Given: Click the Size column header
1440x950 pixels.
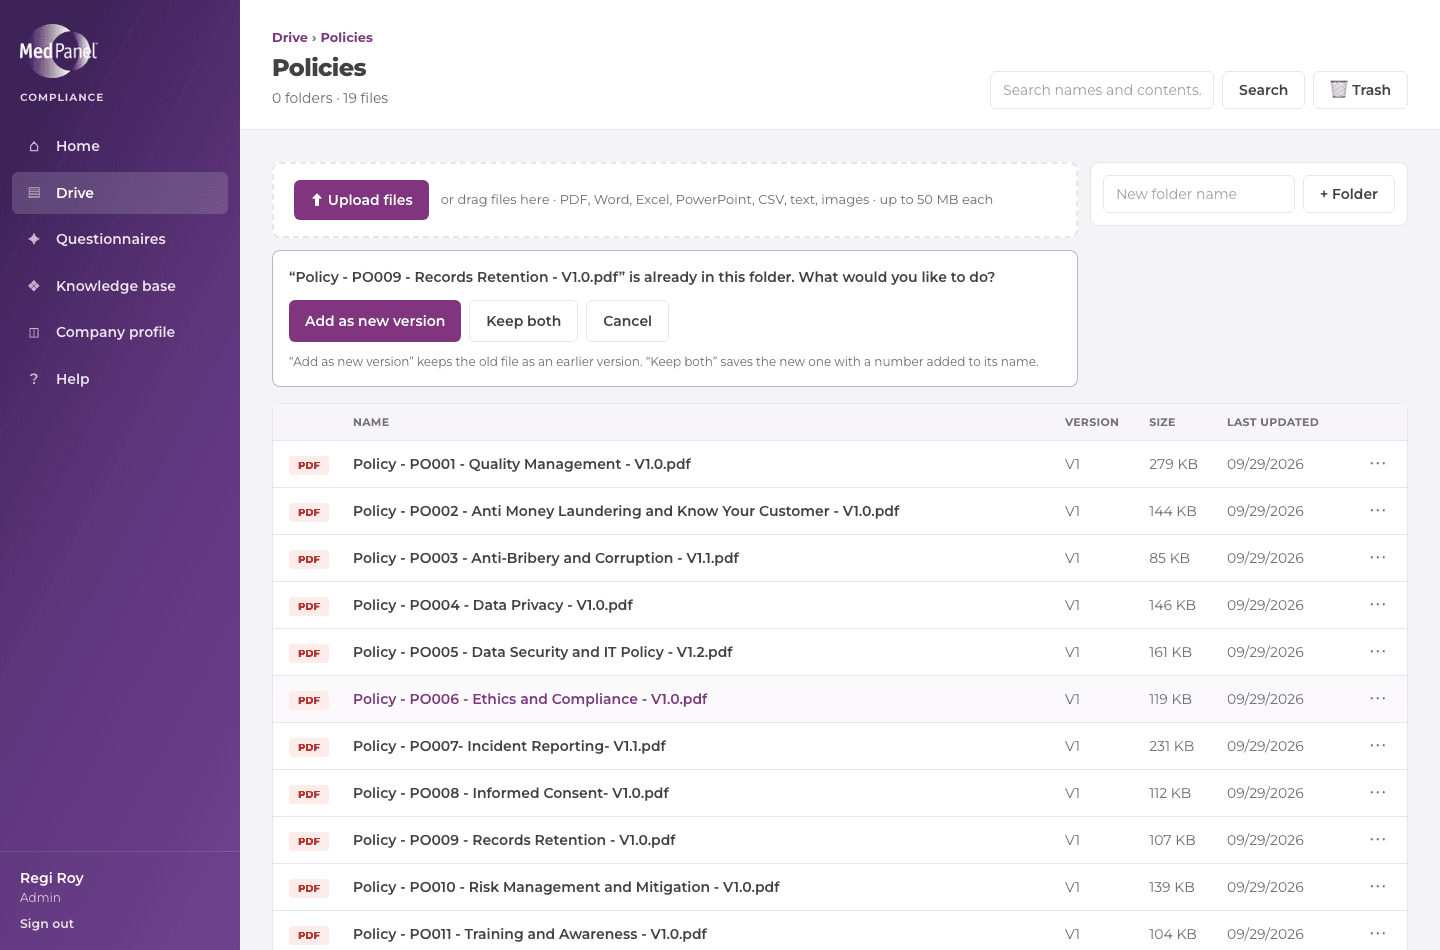Looking at the screenshot, I should [1162, 422].
